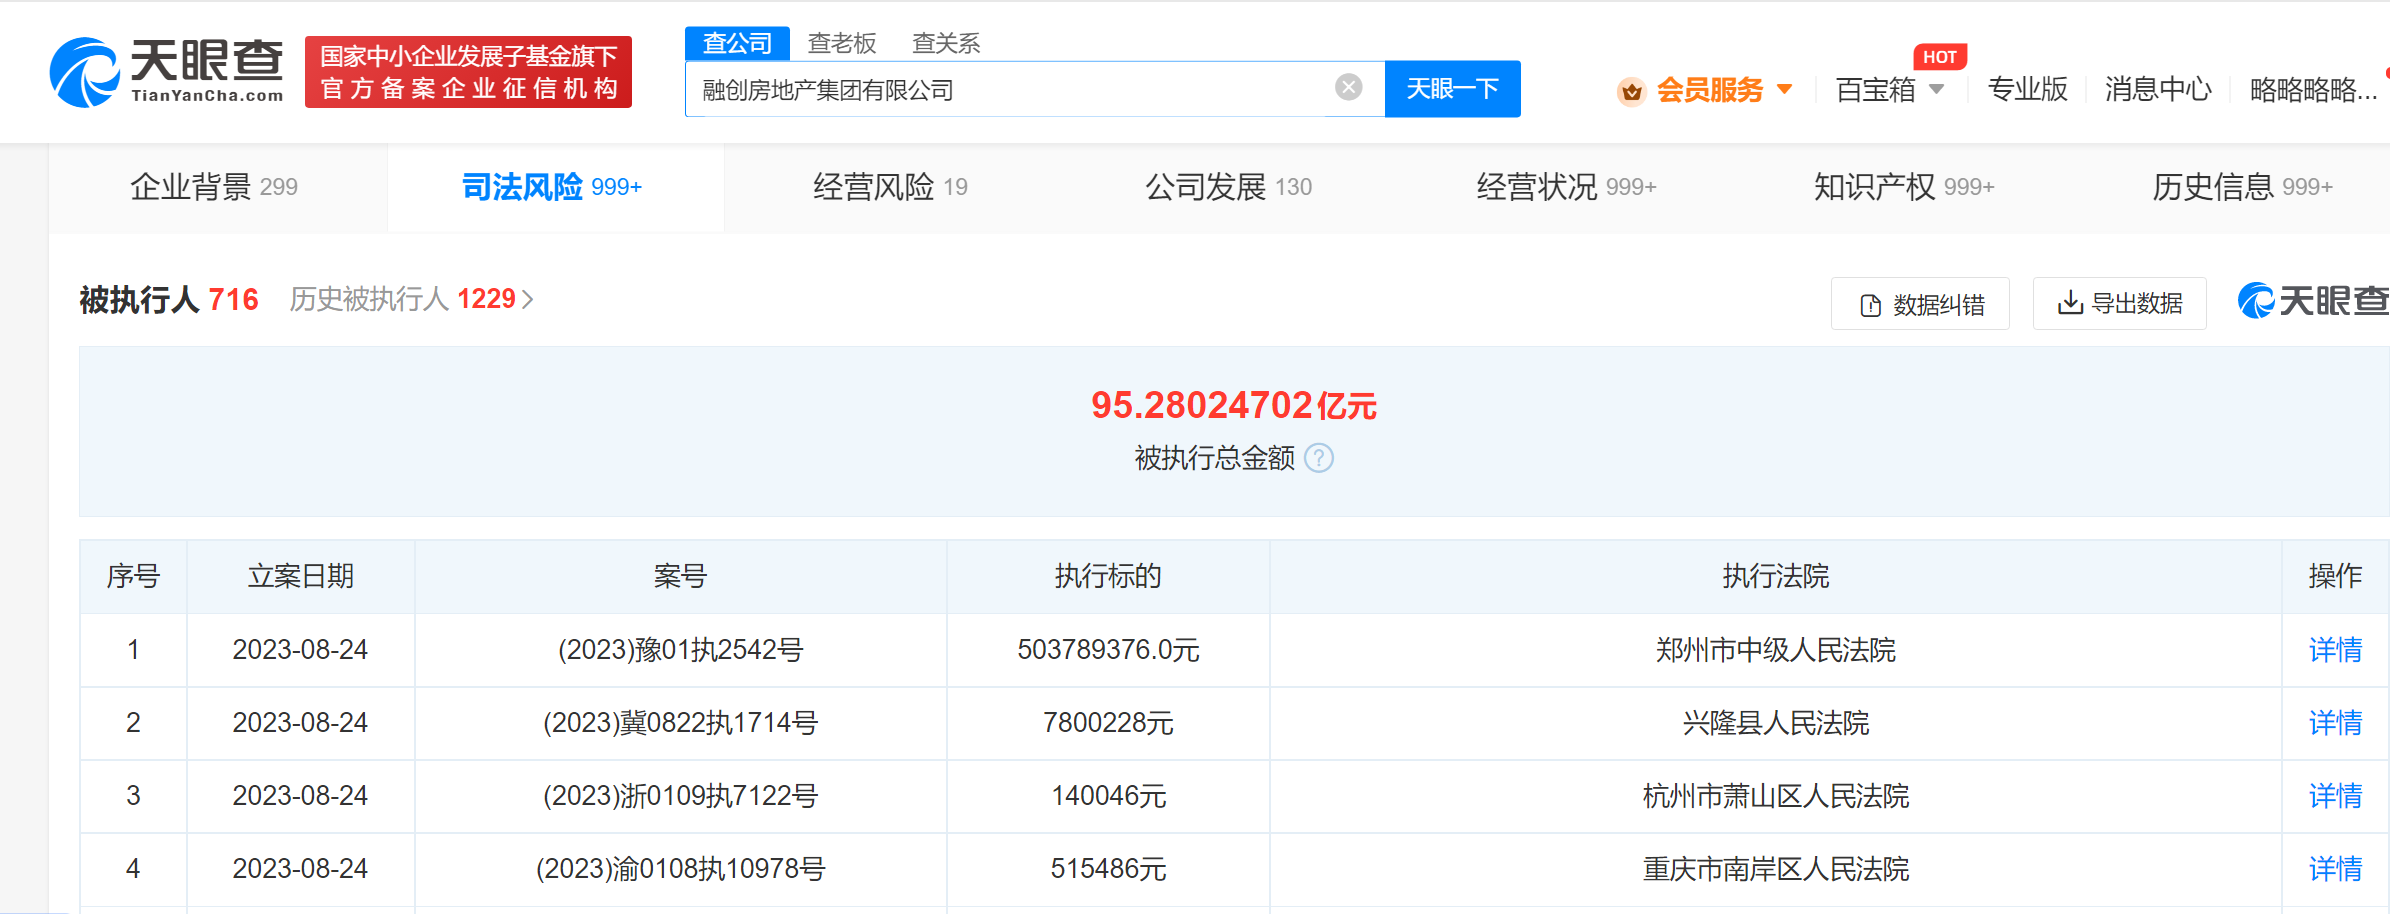The width and height of the screenshot is (2390, 914).
Task: Expand 历史被执行人 1229 list
Action: click(411, 299)
